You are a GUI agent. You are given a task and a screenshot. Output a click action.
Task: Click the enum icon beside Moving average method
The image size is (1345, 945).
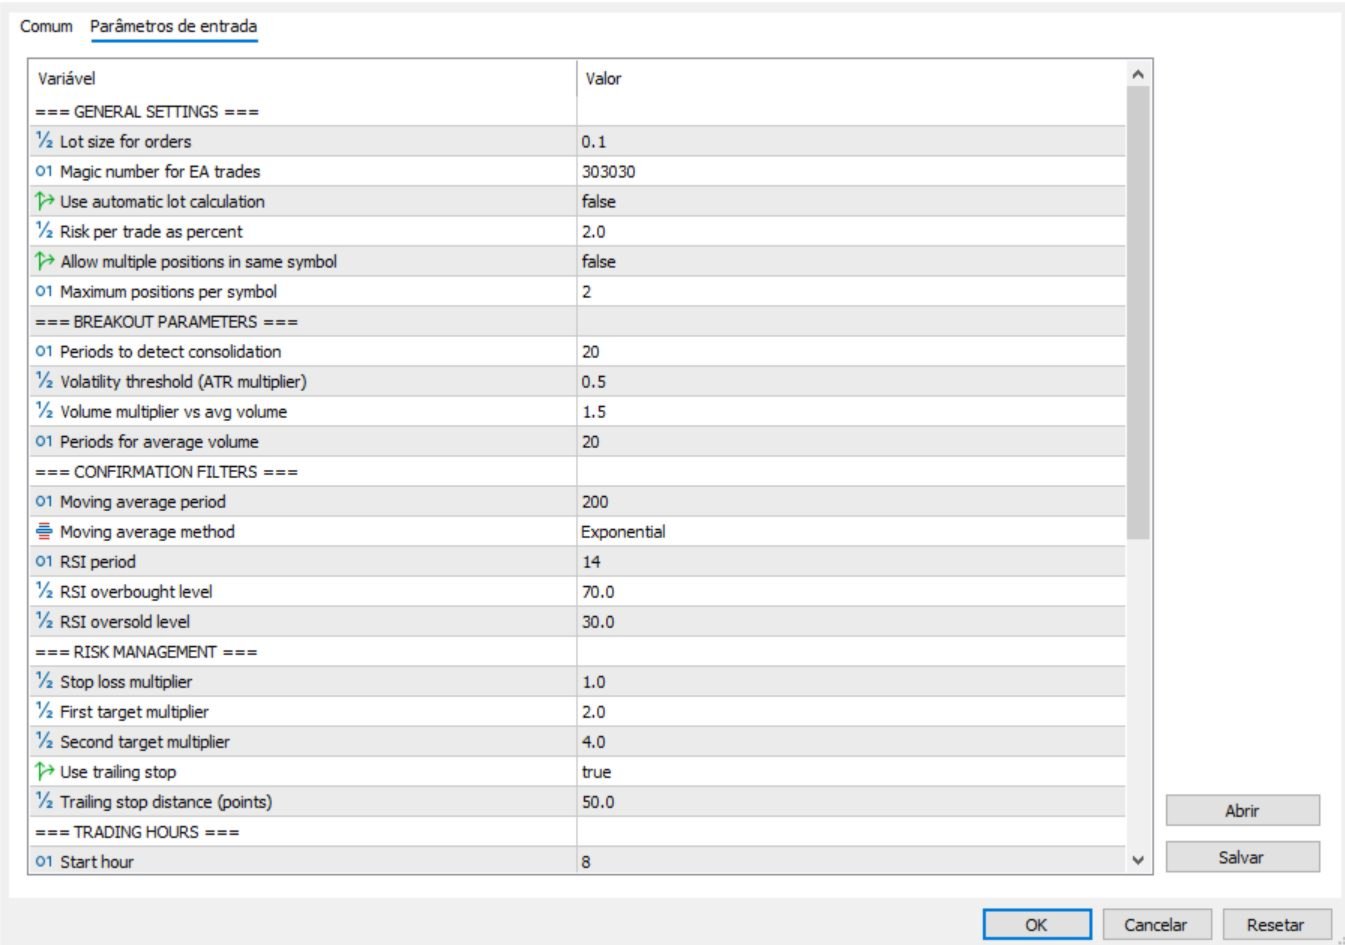click(44, 531)
